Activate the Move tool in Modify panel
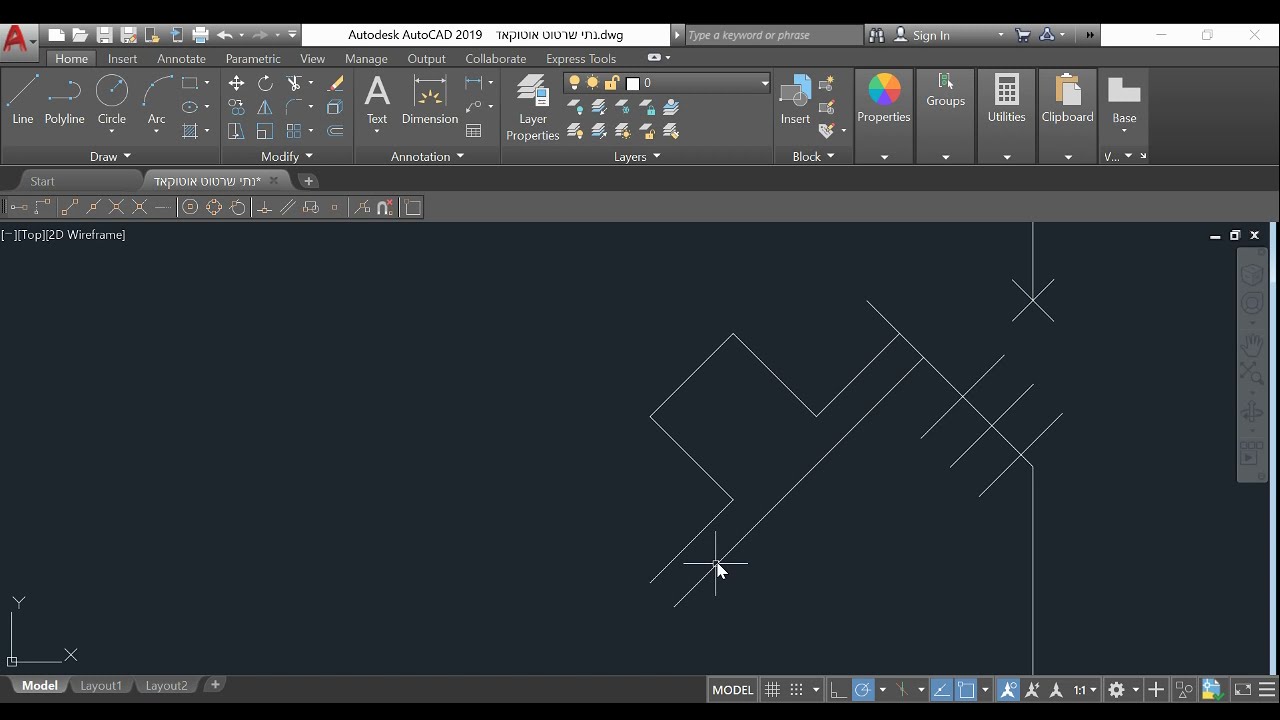The height and width of the screenshot is (720, 1280). (x=236, y=83)
